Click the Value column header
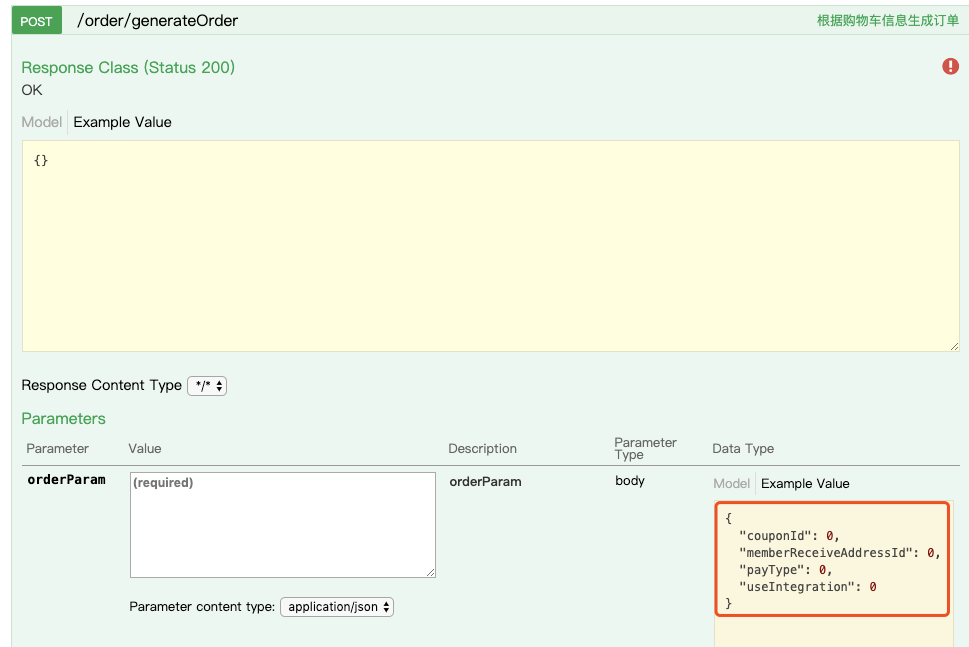Screen dimensions: 969x647 point(145,449)
